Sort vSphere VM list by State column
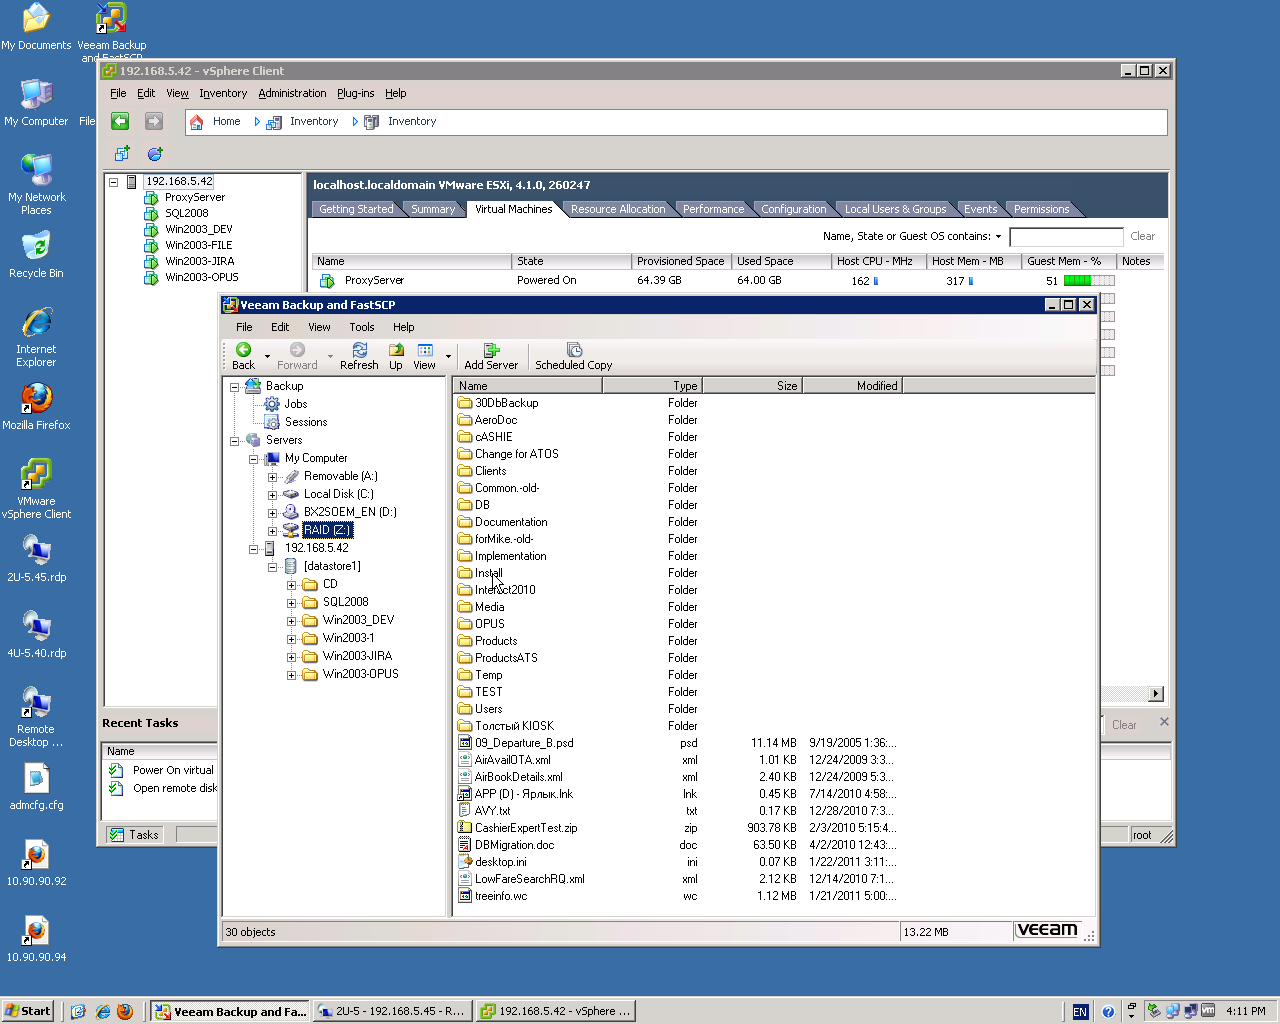 [x=572, y=261]
